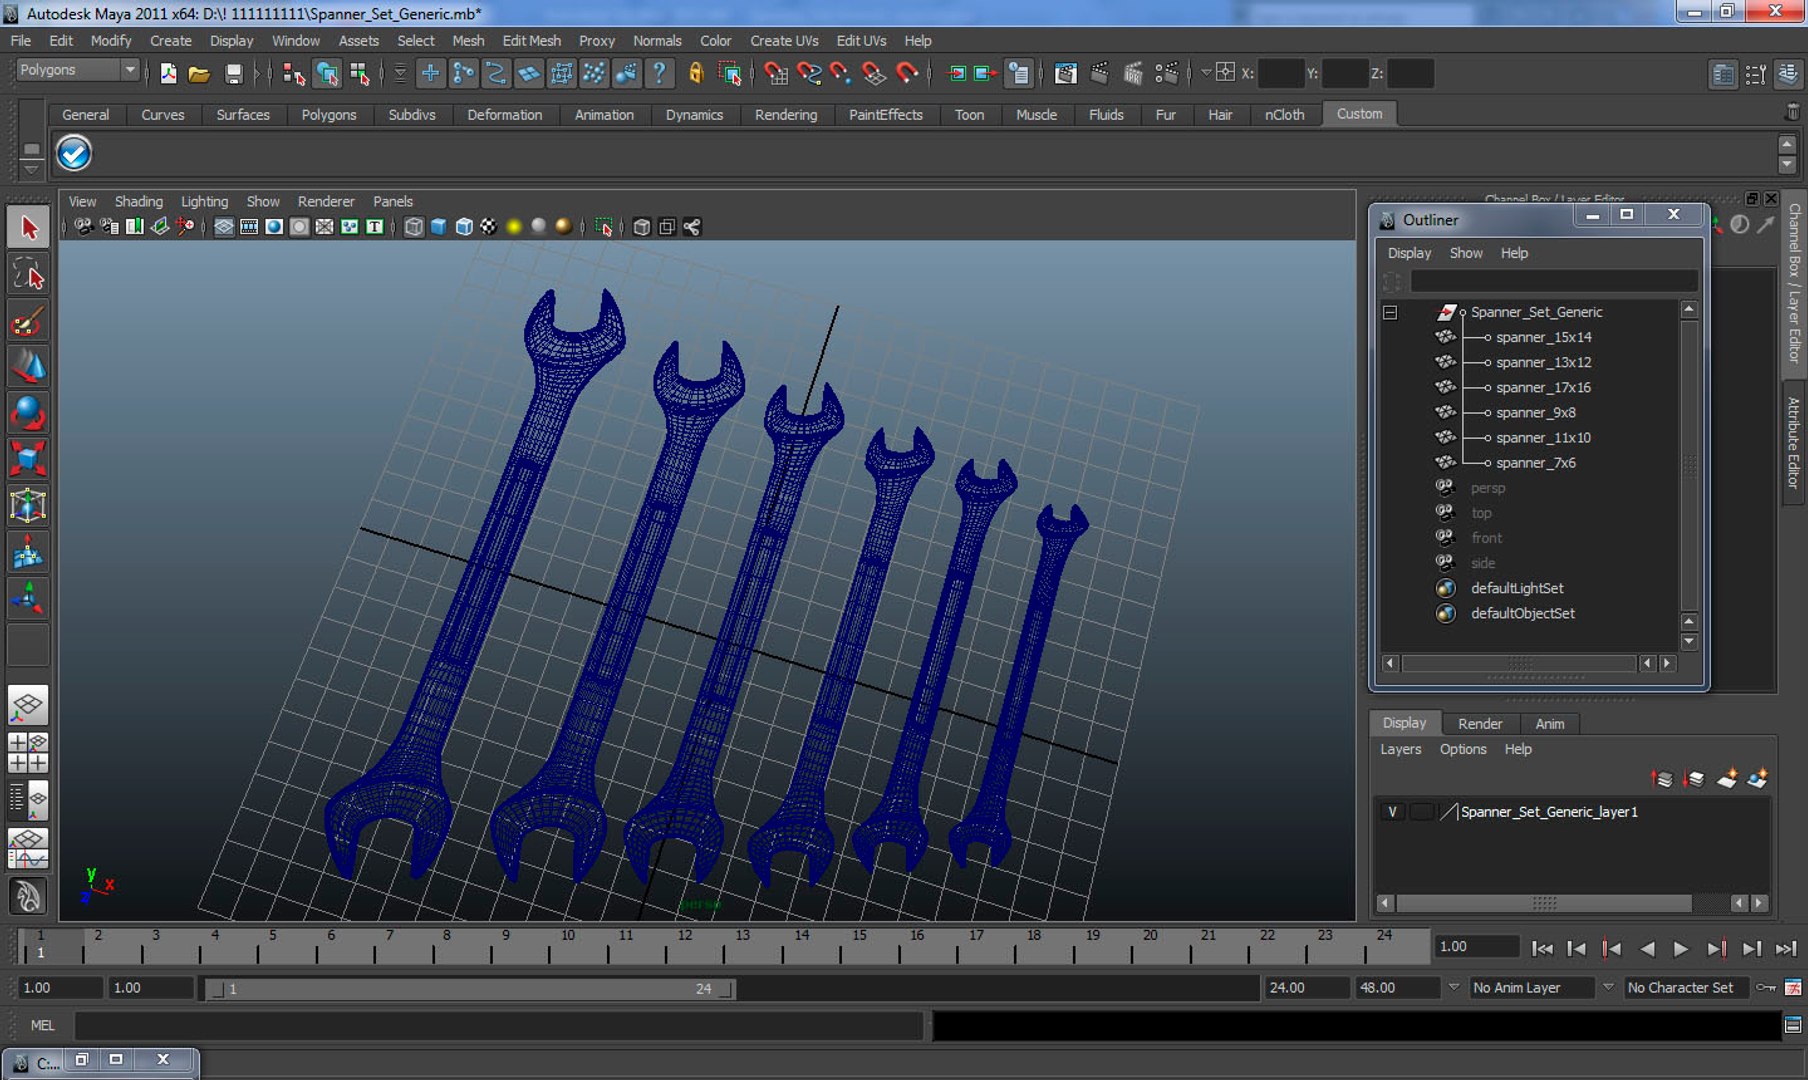Click the lock selection icon

696,73
